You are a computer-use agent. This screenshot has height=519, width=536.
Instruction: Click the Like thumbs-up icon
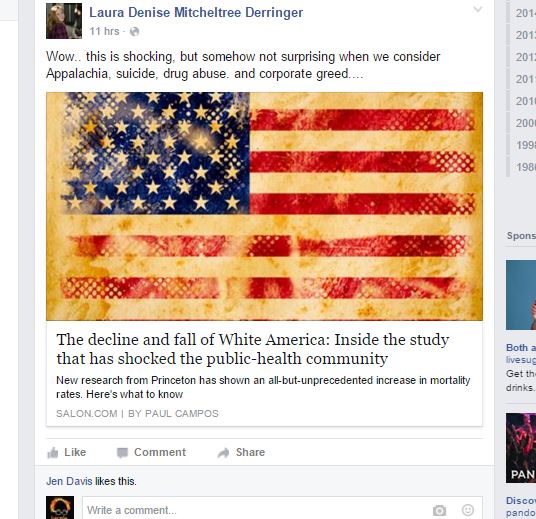click(53, 453)
